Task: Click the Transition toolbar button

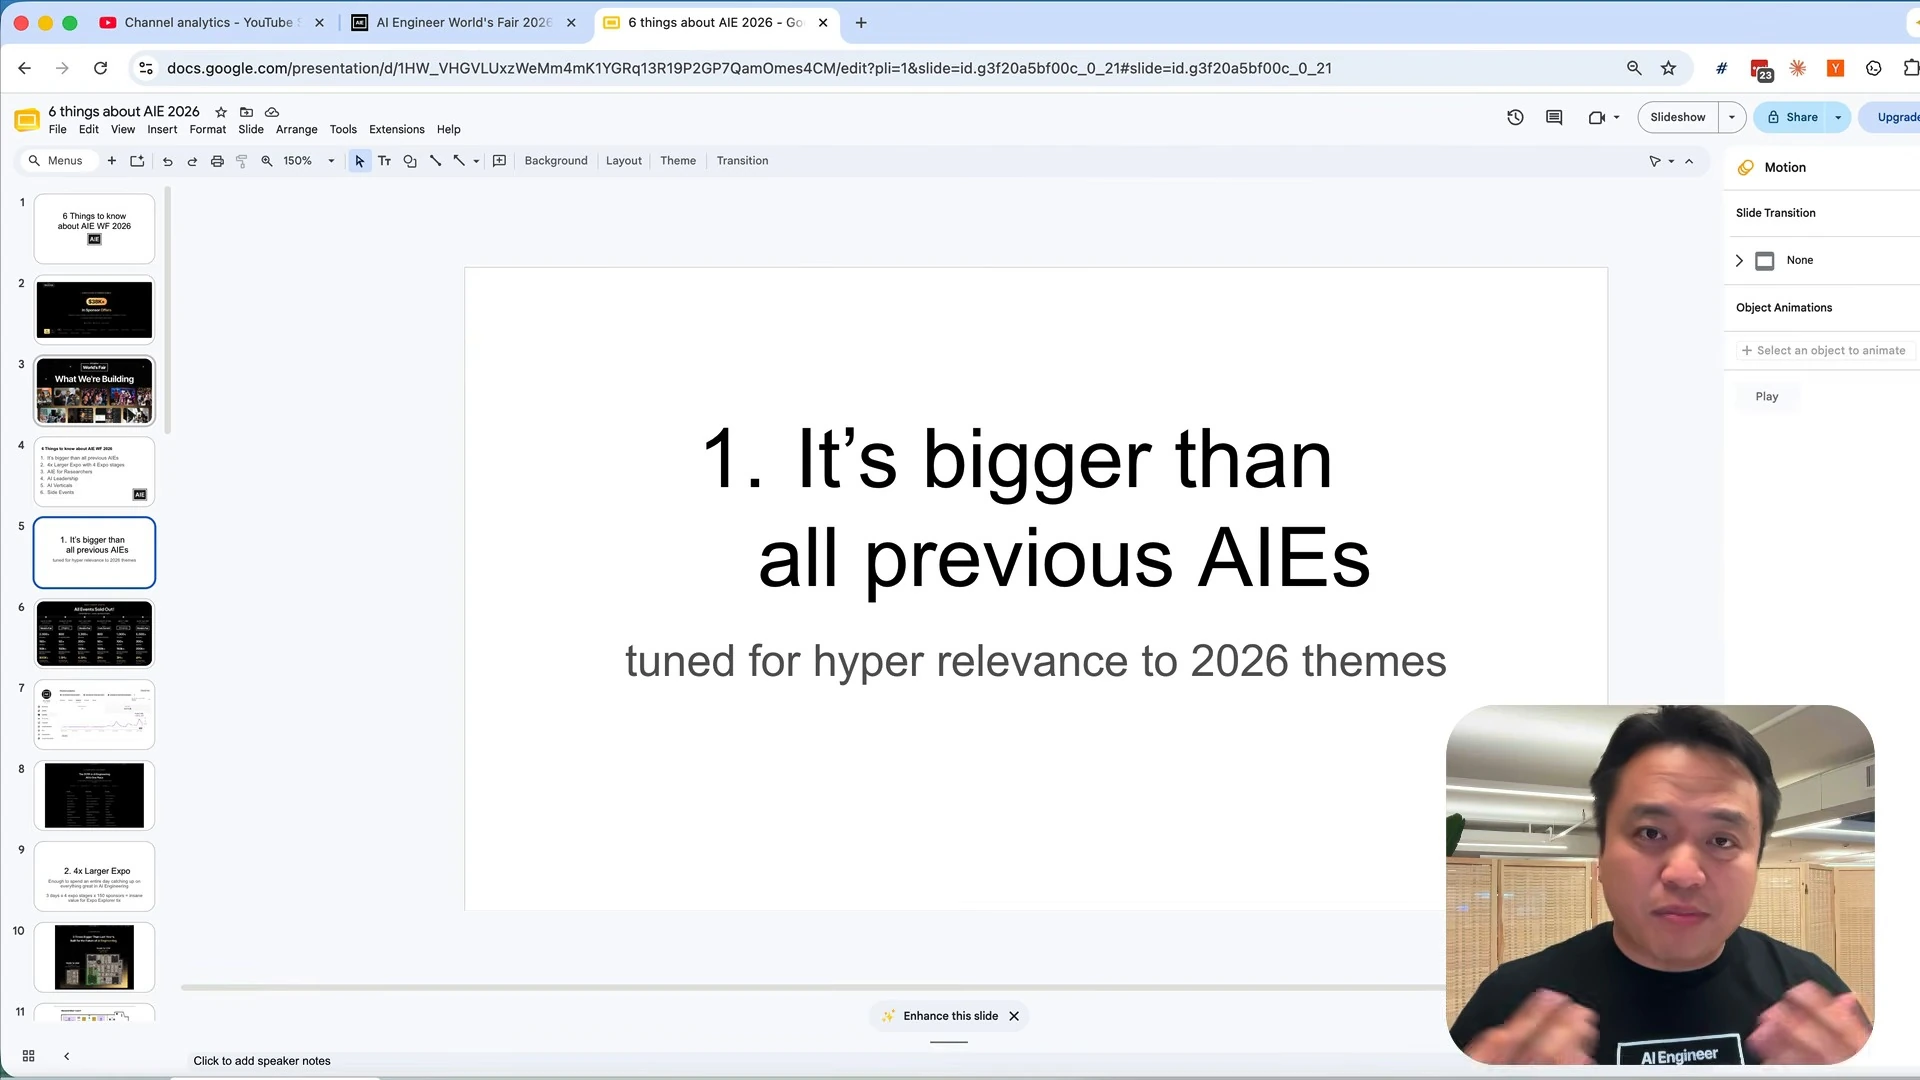Action: coord(742,161)
